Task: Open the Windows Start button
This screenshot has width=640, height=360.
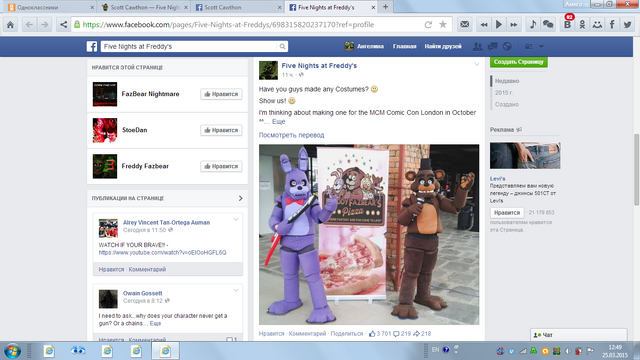Action: (12, 351)
